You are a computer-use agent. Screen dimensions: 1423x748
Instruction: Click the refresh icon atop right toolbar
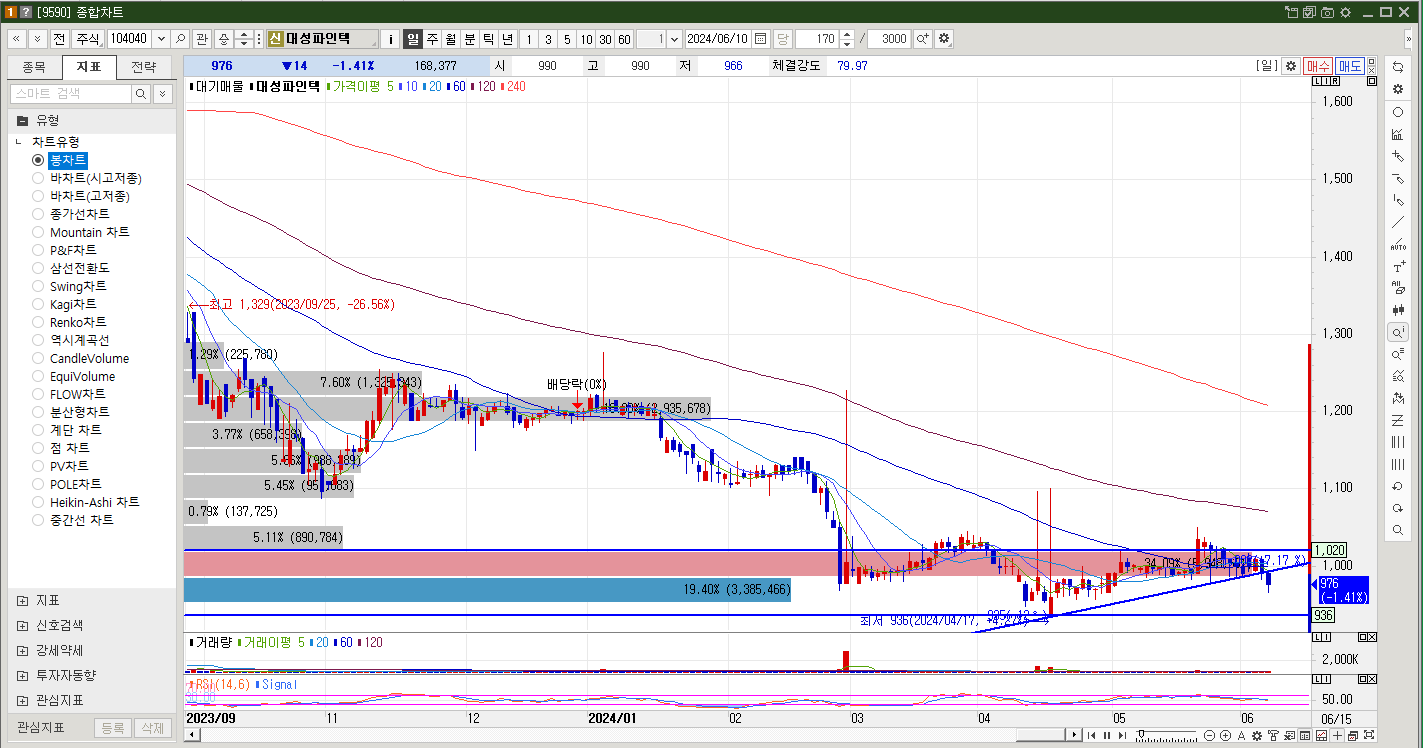(1398, 66)
